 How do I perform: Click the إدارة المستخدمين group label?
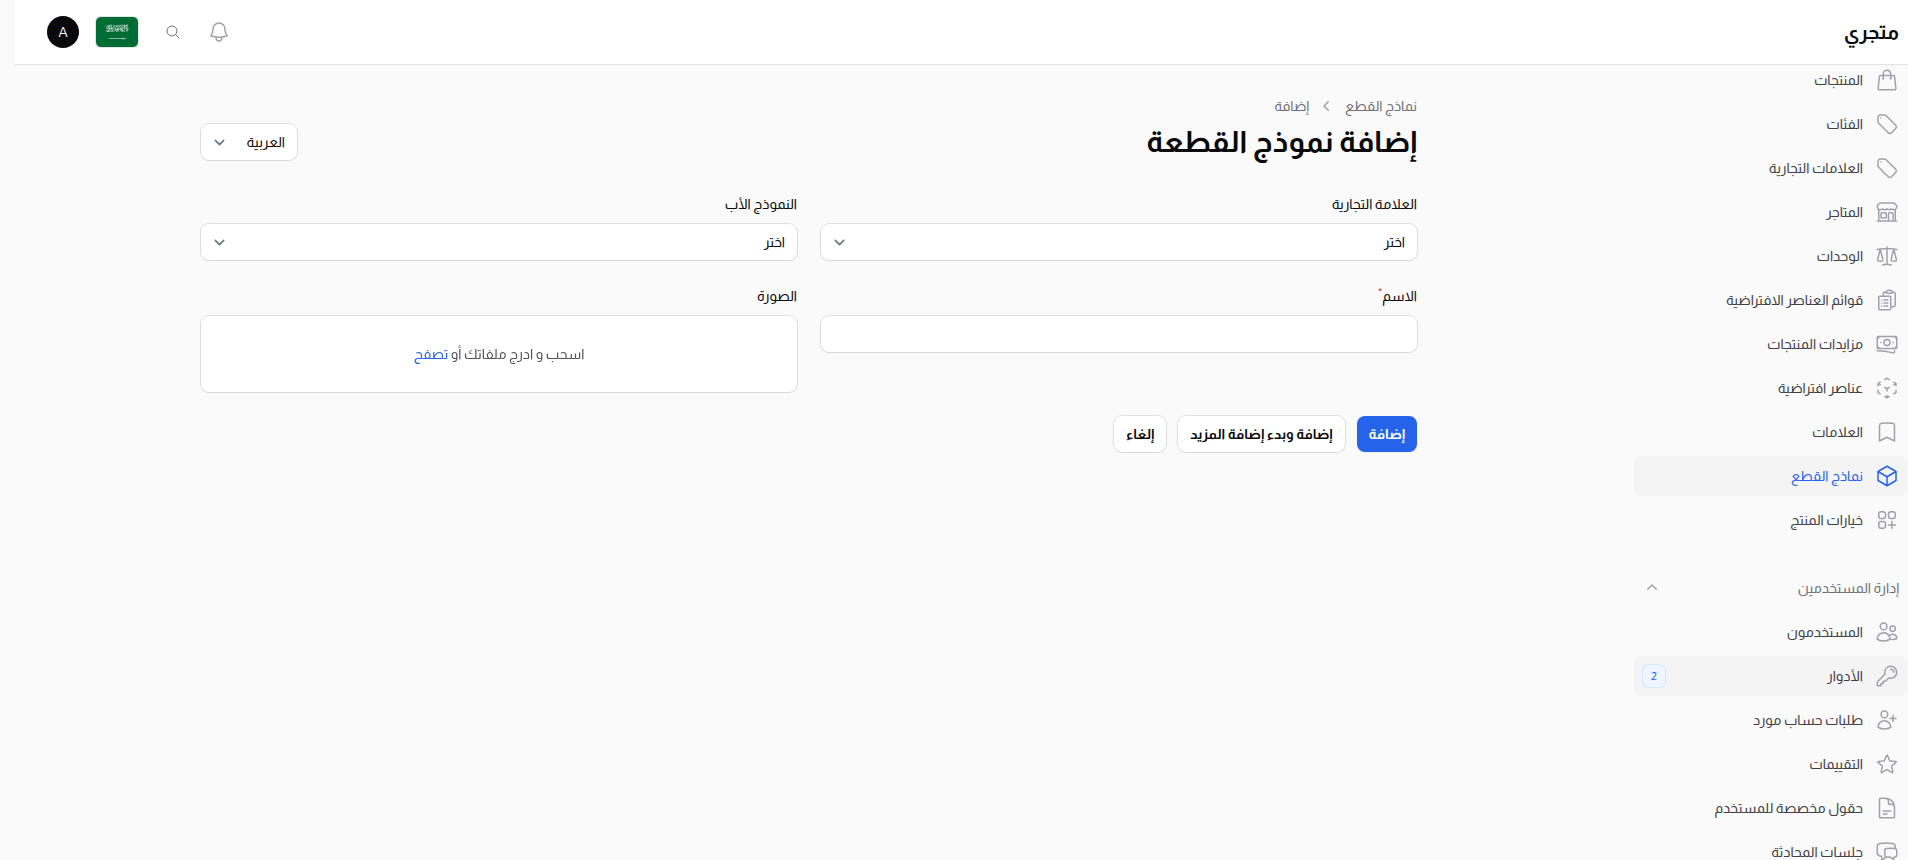coord(1848,588)
